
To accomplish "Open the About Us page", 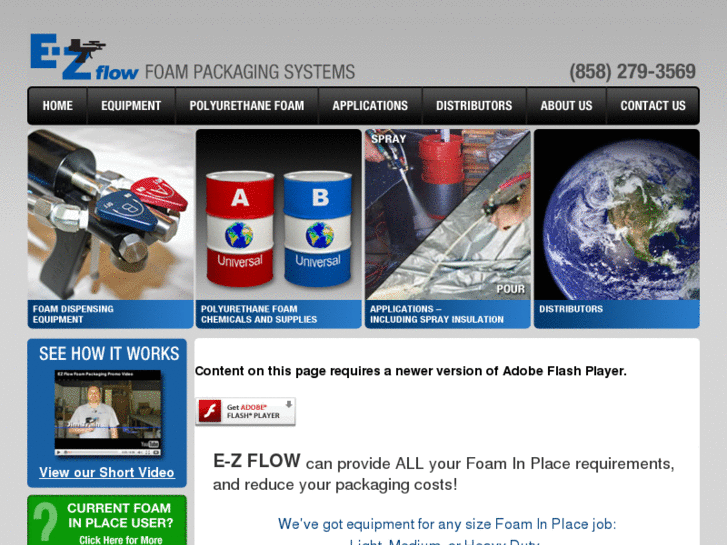I will click(x=566, y=106).
